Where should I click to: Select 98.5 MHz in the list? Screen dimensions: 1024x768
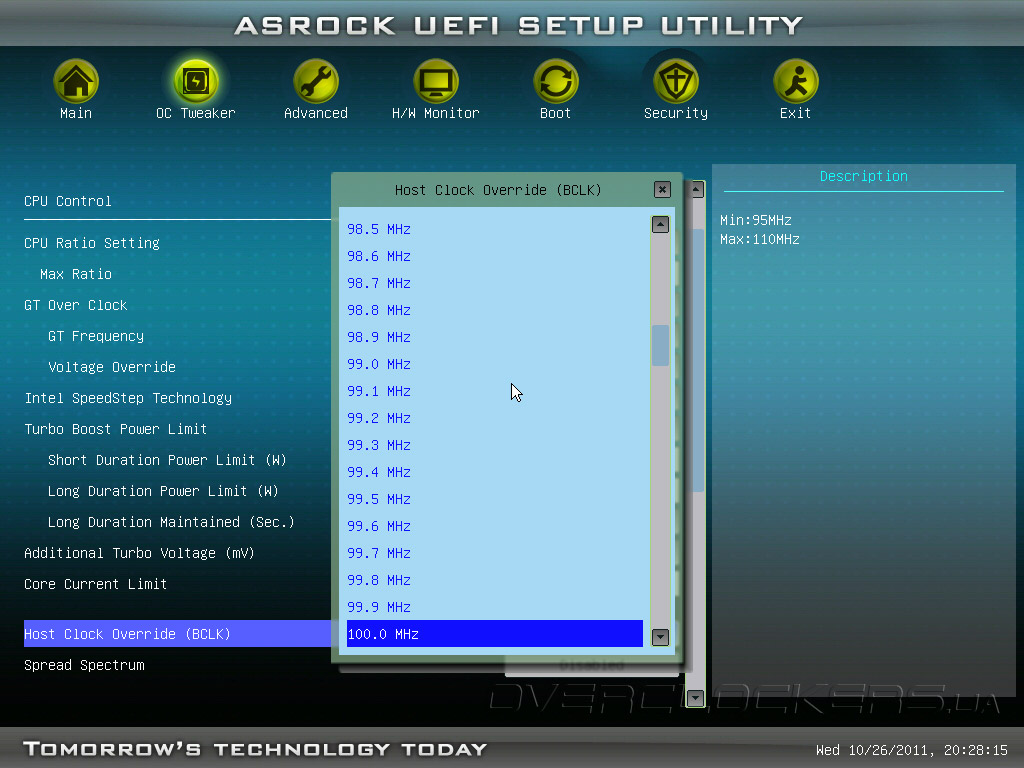(x=379, y=229)
